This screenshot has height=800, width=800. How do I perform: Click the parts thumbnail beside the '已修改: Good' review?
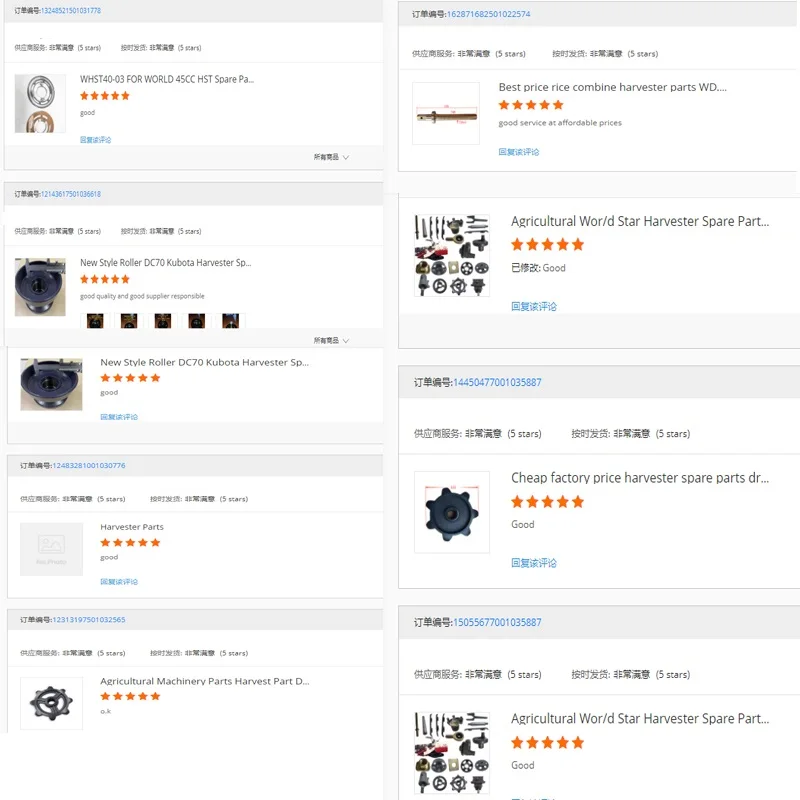[452, 255]
